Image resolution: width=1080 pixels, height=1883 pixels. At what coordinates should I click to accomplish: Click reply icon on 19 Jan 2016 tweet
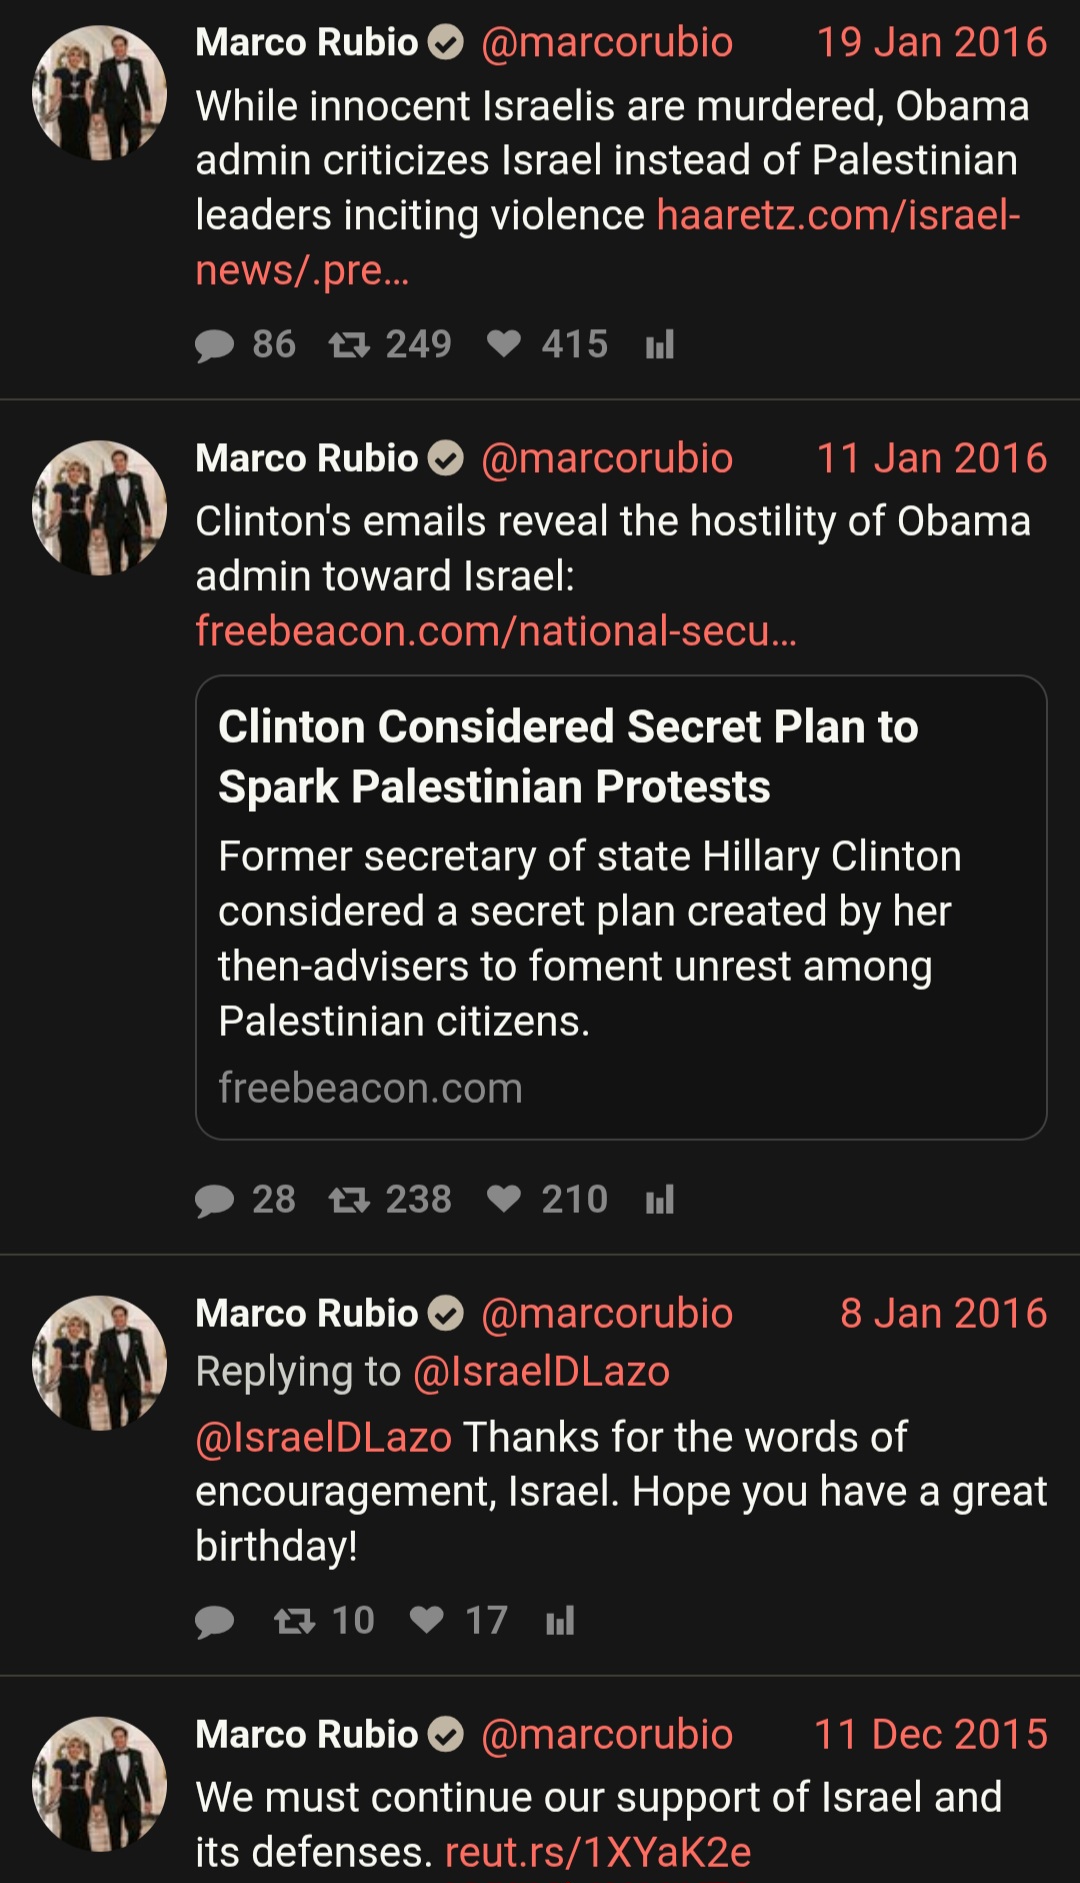(214, 346)
